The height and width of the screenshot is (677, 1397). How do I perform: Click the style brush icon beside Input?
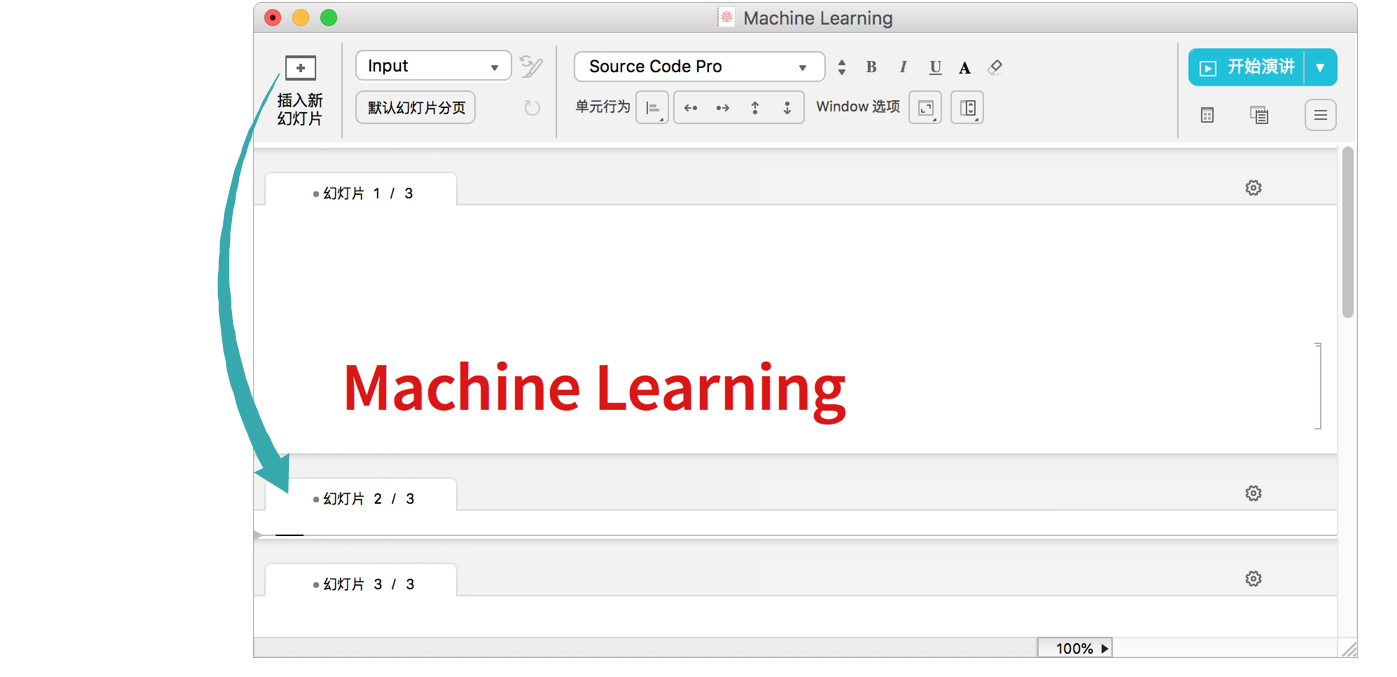click(531, 67)
